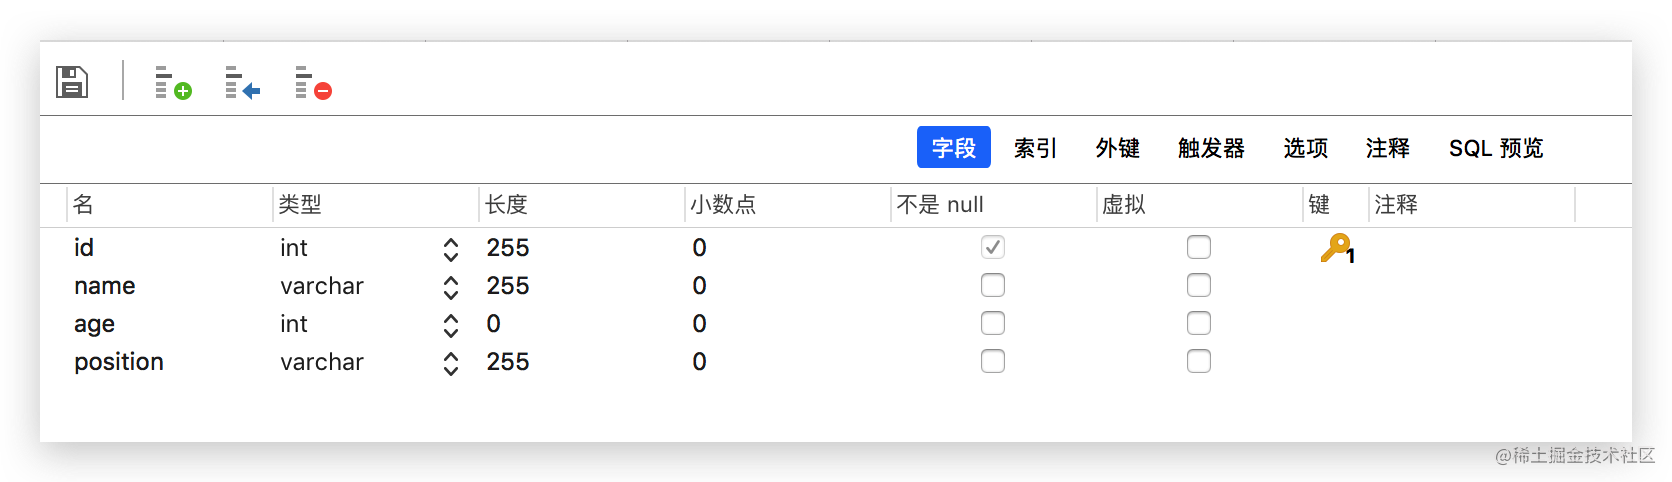The width and height of the screenshot is (1672, 482).
Task: Open the type dropdown for the id field
Action: [451, 249]
